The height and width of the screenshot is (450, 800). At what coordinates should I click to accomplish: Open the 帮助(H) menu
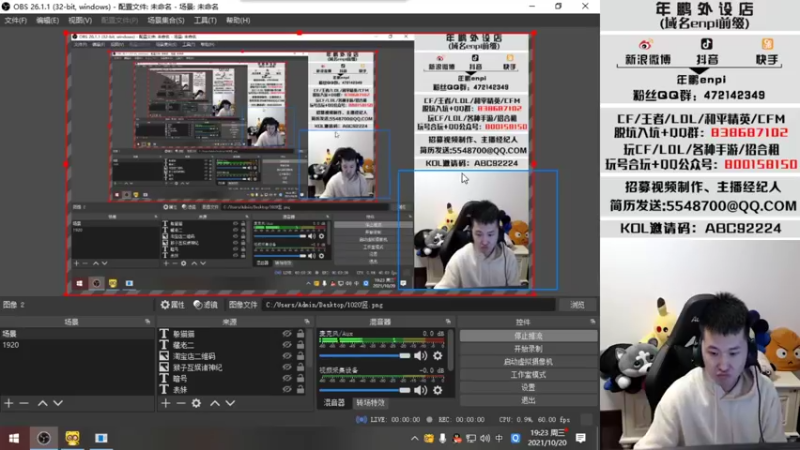pyautogui.click(x=238, y=20)
